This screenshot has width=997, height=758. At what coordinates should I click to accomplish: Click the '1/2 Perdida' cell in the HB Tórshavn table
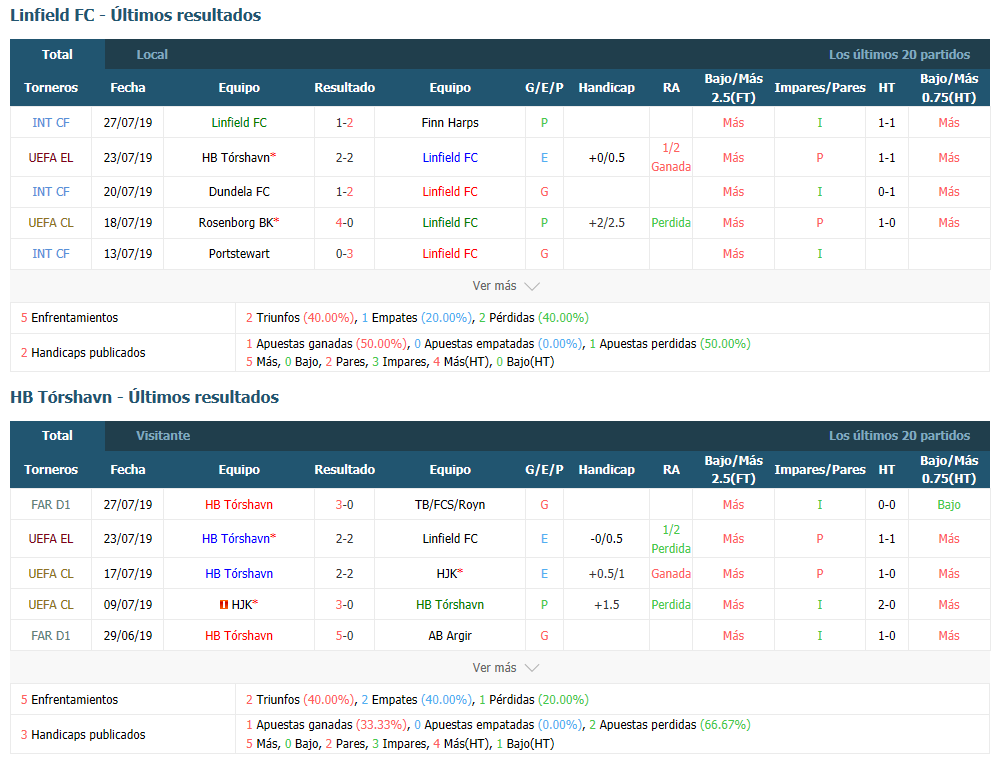671,539
